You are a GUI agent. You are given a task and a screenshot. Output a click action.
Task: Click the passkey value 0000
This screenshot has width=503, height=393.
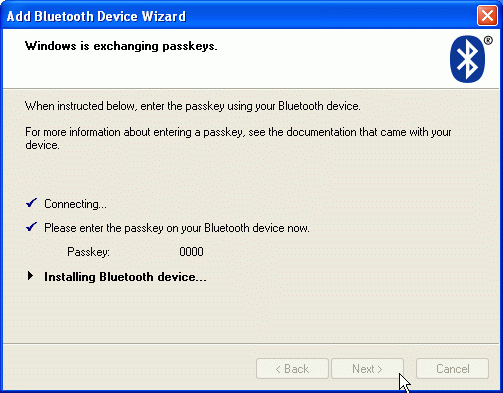point(191,252)
